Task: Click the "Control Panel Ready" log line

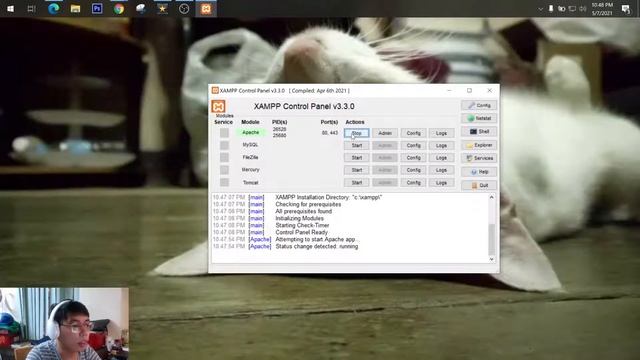Action: pos(301,232)
